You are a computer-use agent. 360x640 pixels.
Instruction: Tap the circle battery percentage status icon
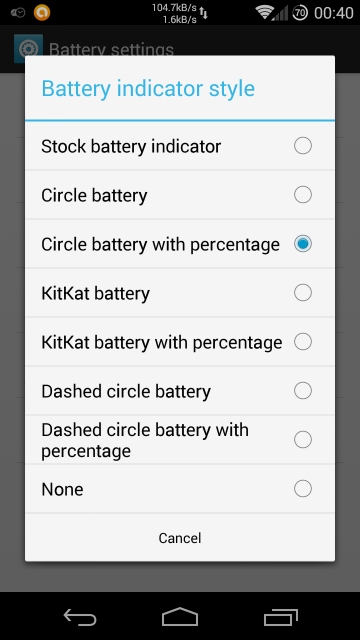click(x=300, y=13)
